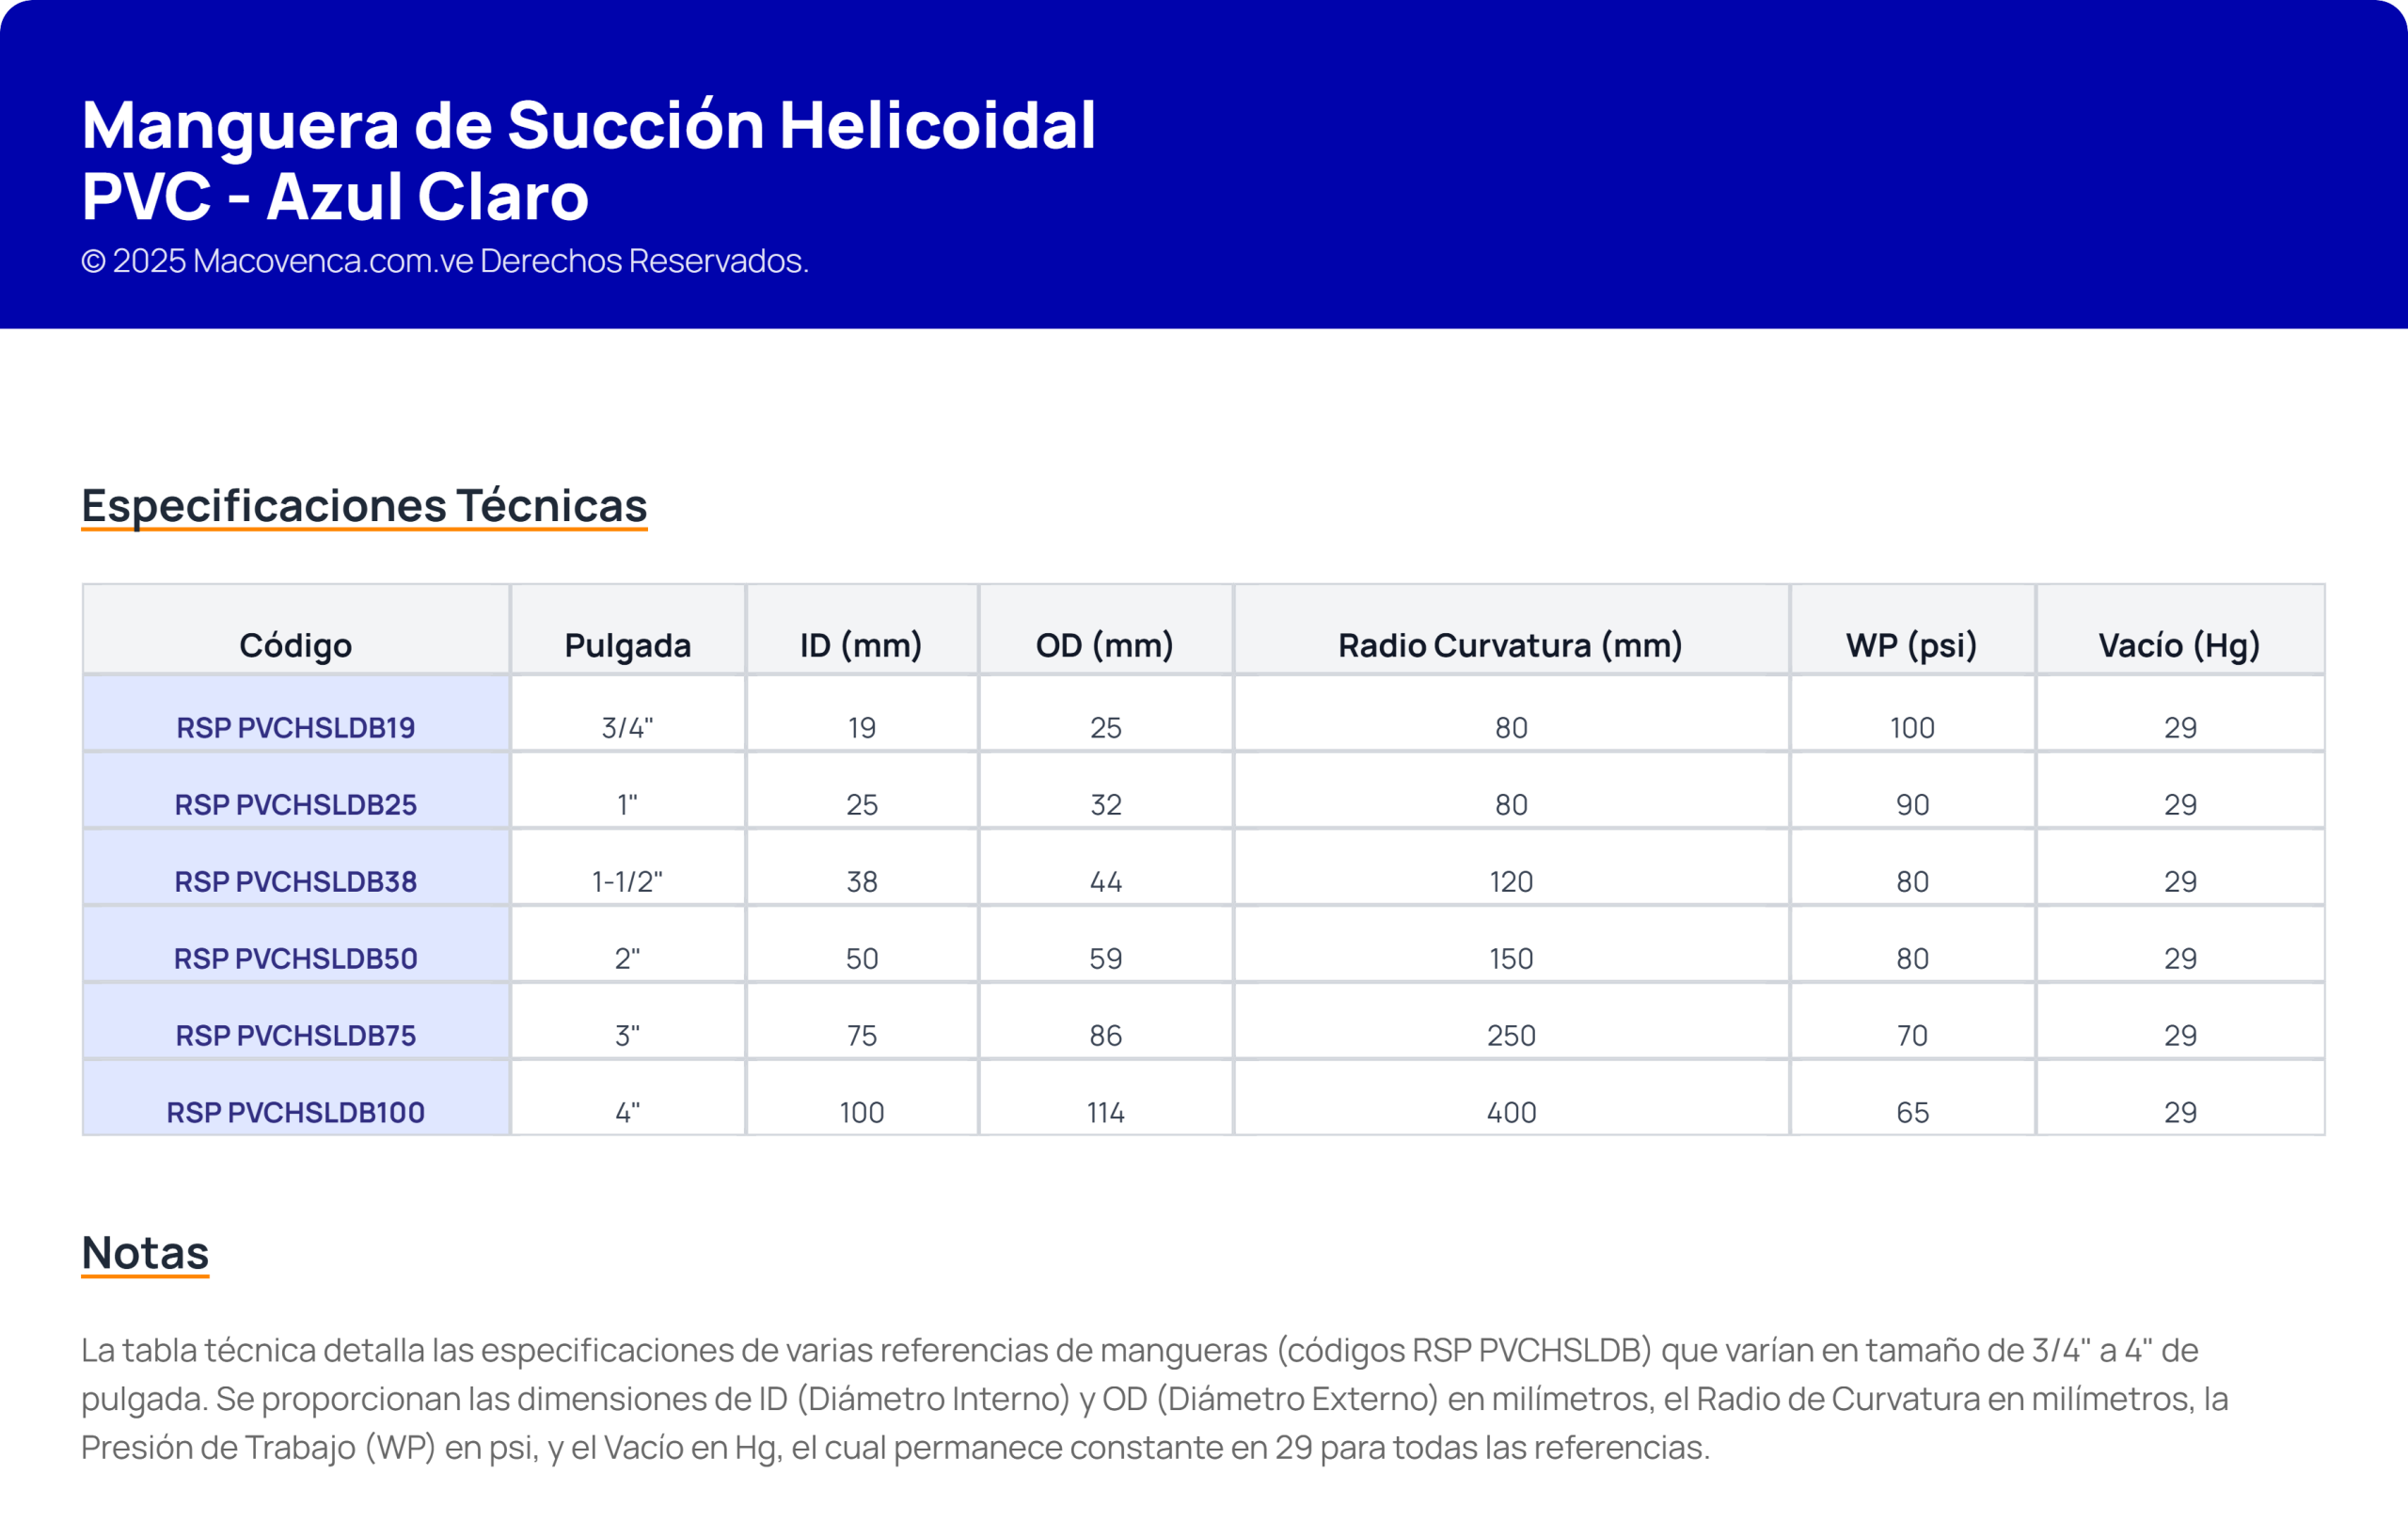Select the WP (psi) column header

pyautogui.click(x=1911, y=645)
